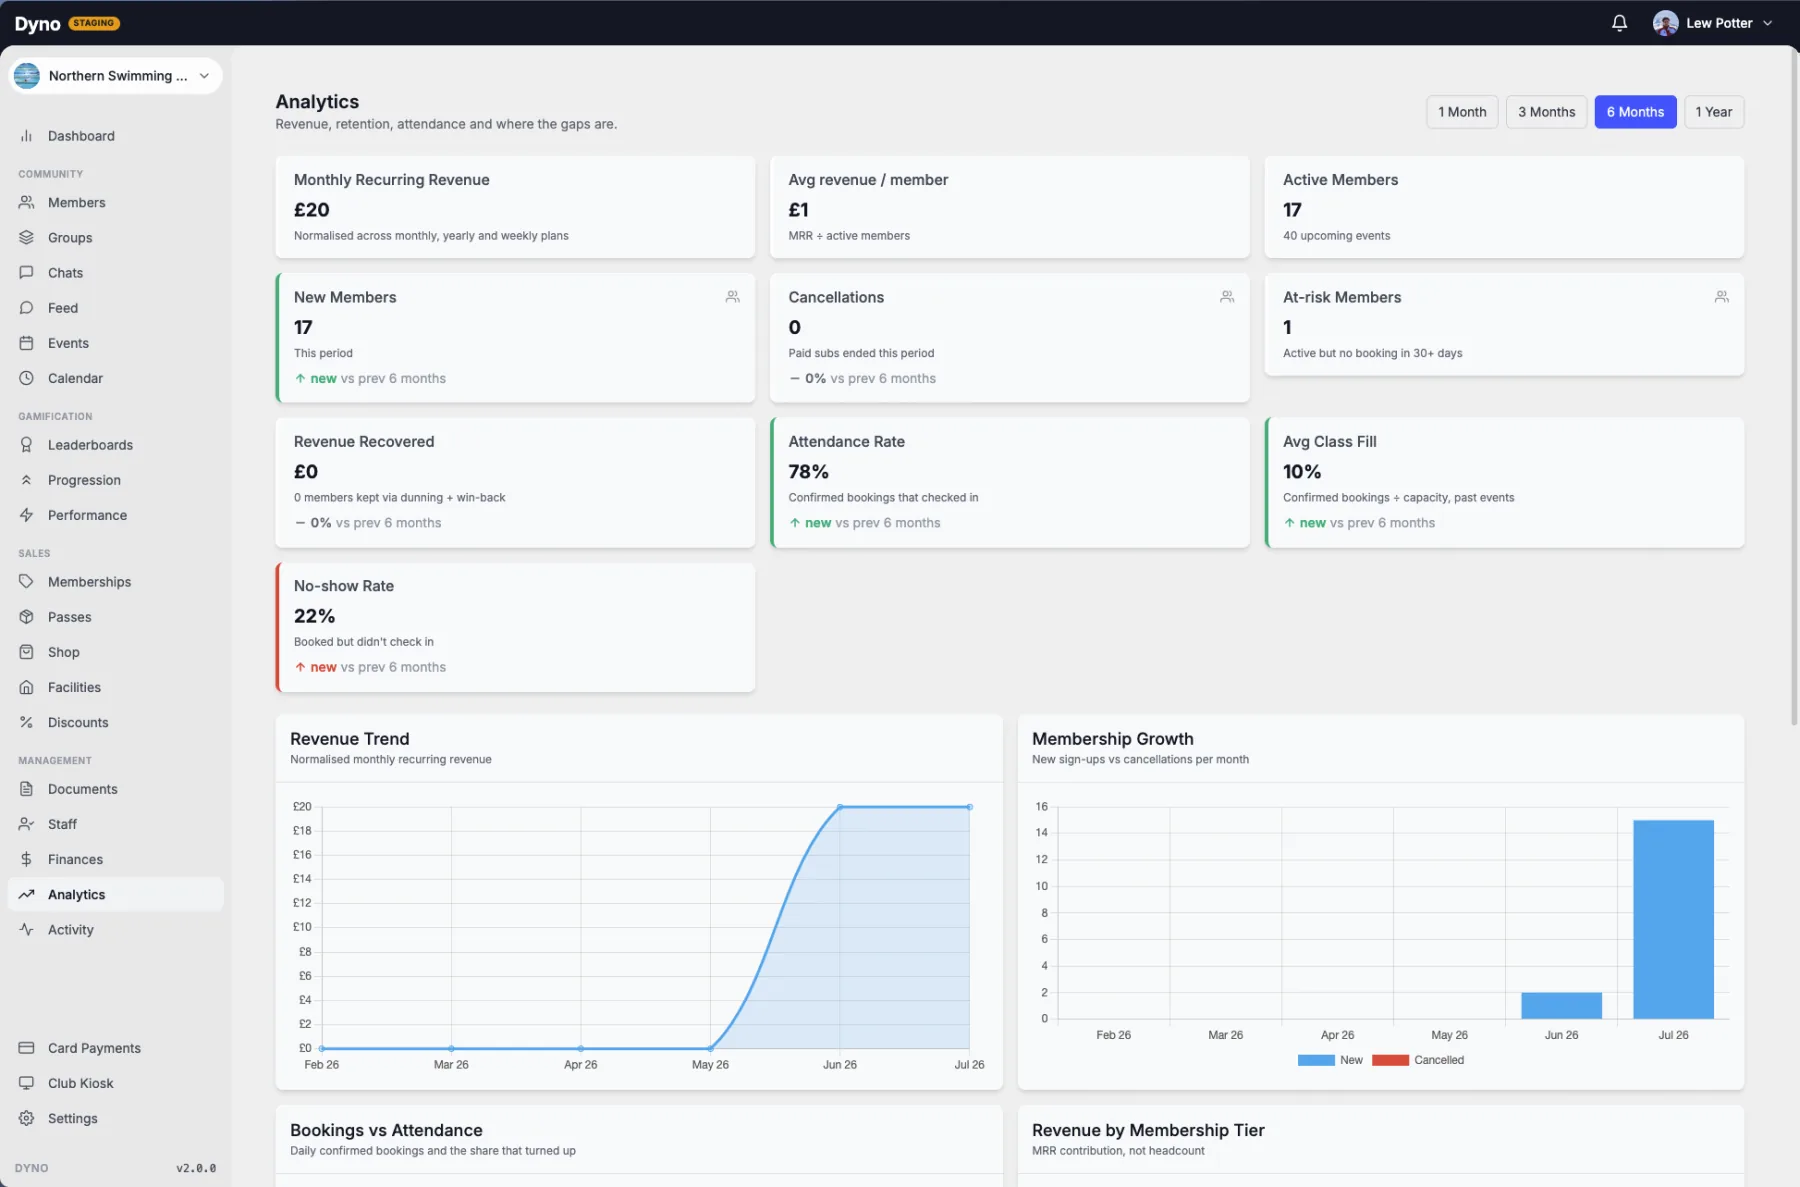Click the Shop bag icon
This screenshot has height=1187, width=1800.
pos(26,652)
